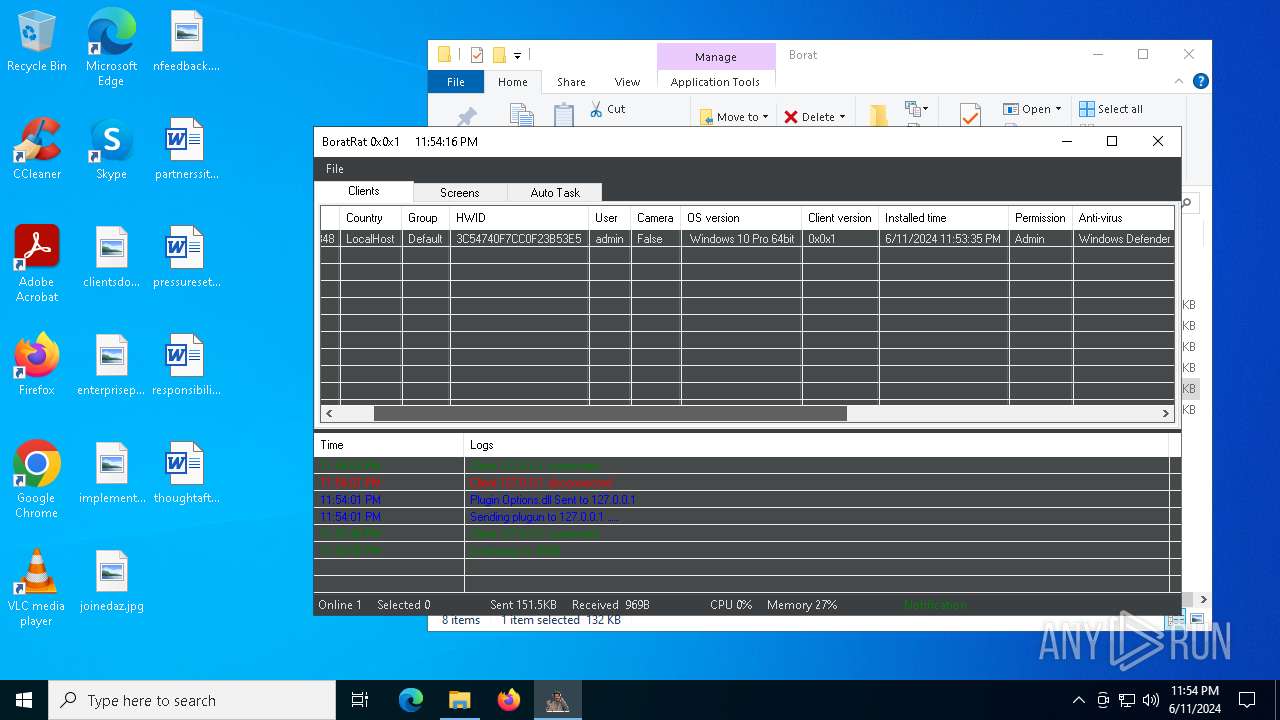The height and width of the screenshot is (720, 1280).
Task: Open Microsoft Edge desktop shortcut
Action: pos(111,48)
